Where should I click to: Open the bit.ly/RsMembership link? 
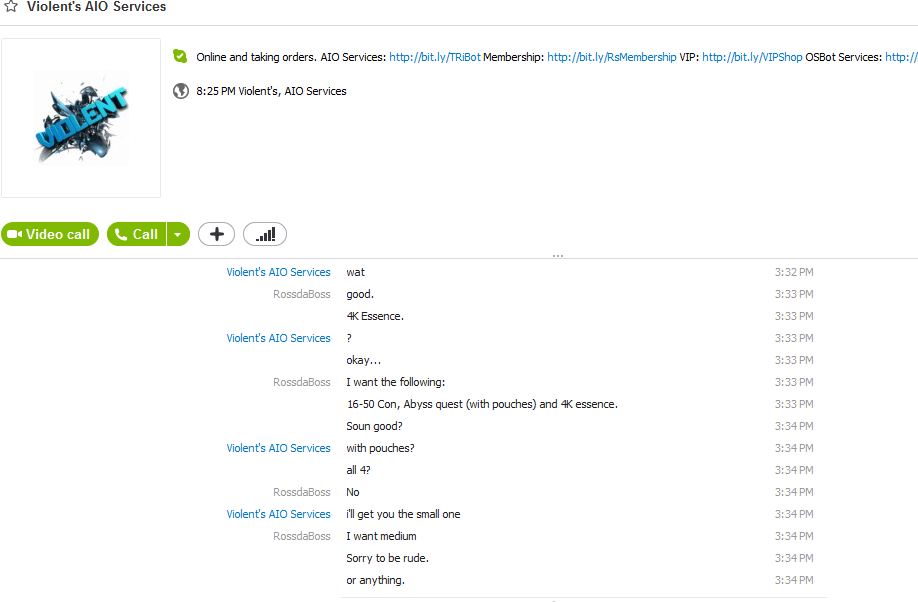(611, 57)
